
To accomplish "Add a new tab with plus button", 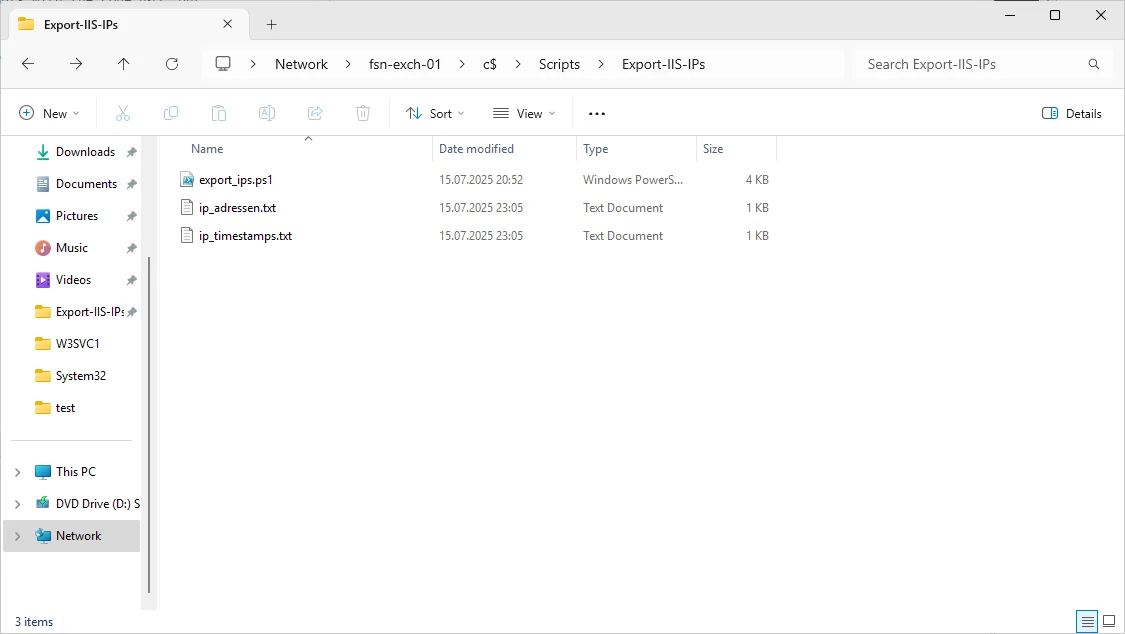I will click(271, 24).
